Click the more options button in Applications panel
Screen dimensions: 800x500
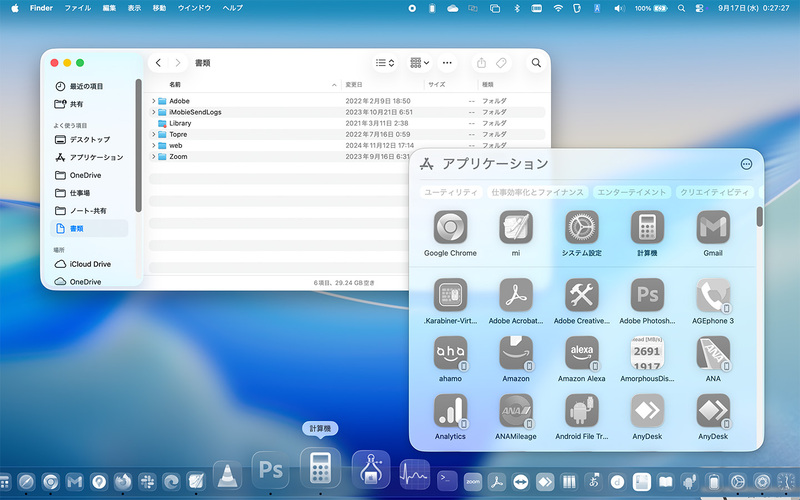pos(746,164)
